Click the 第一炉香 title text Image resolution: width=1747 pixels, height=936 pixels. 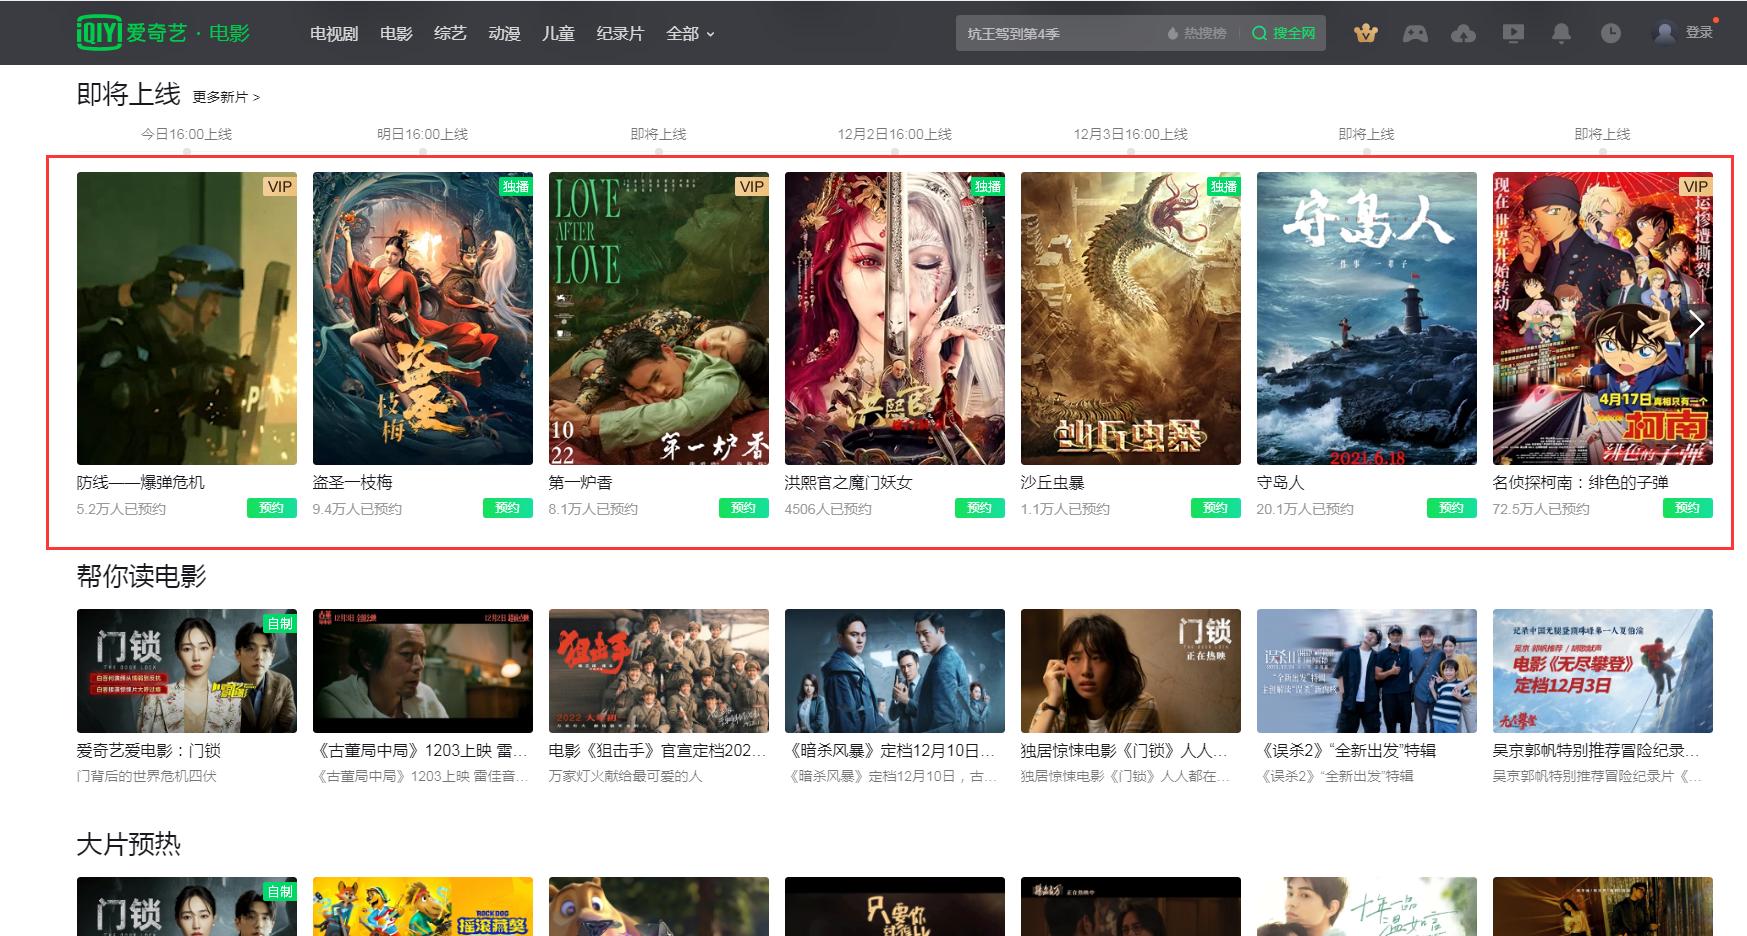pos(581,482)
